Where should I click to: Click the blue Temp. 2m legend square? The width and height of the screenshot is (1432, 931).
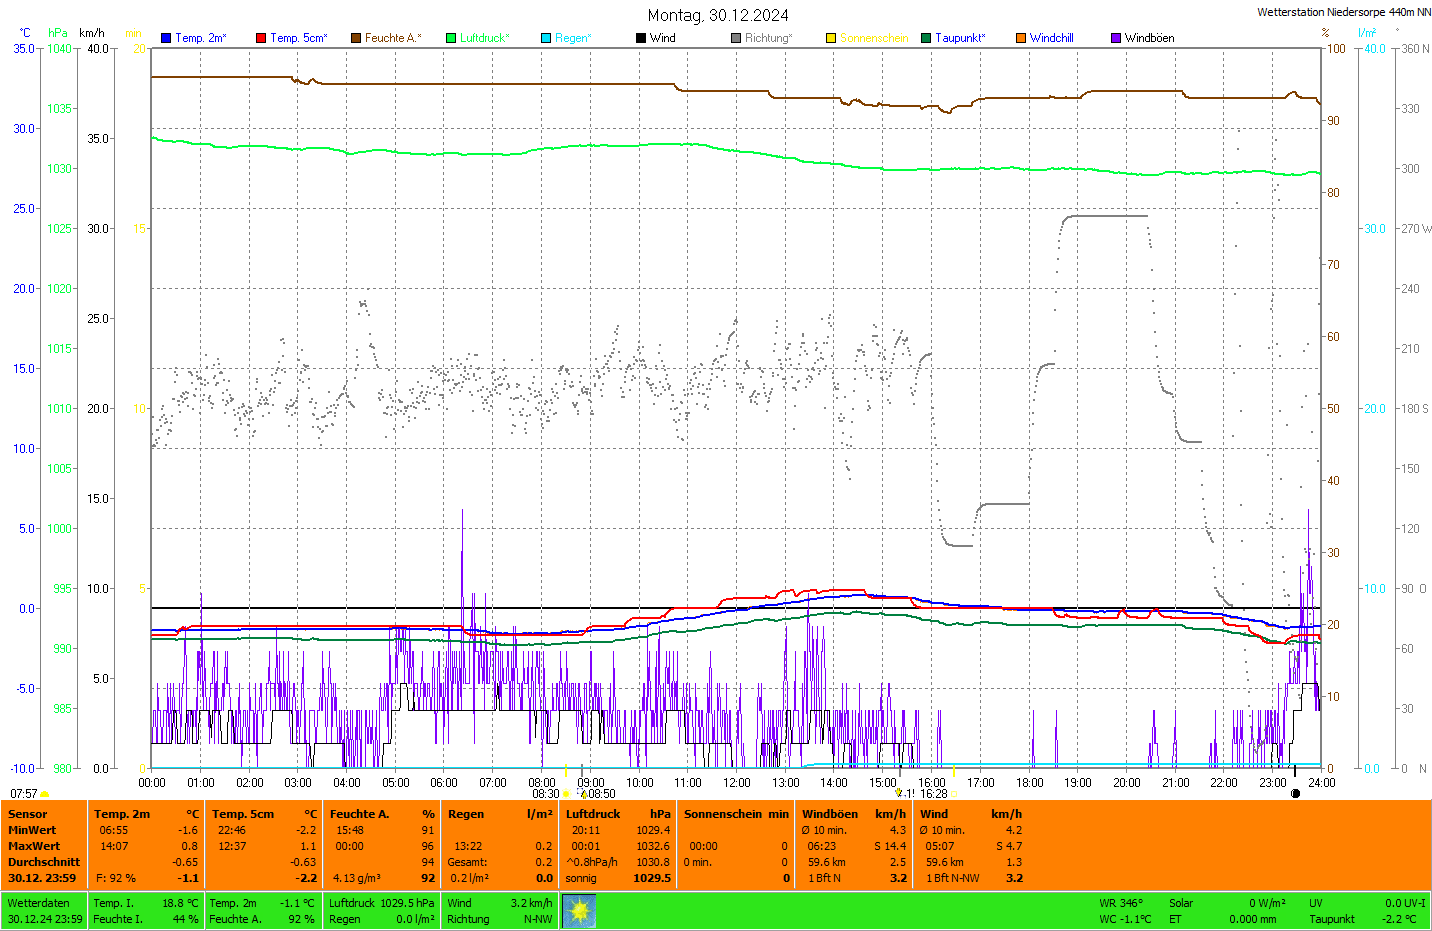166,38
